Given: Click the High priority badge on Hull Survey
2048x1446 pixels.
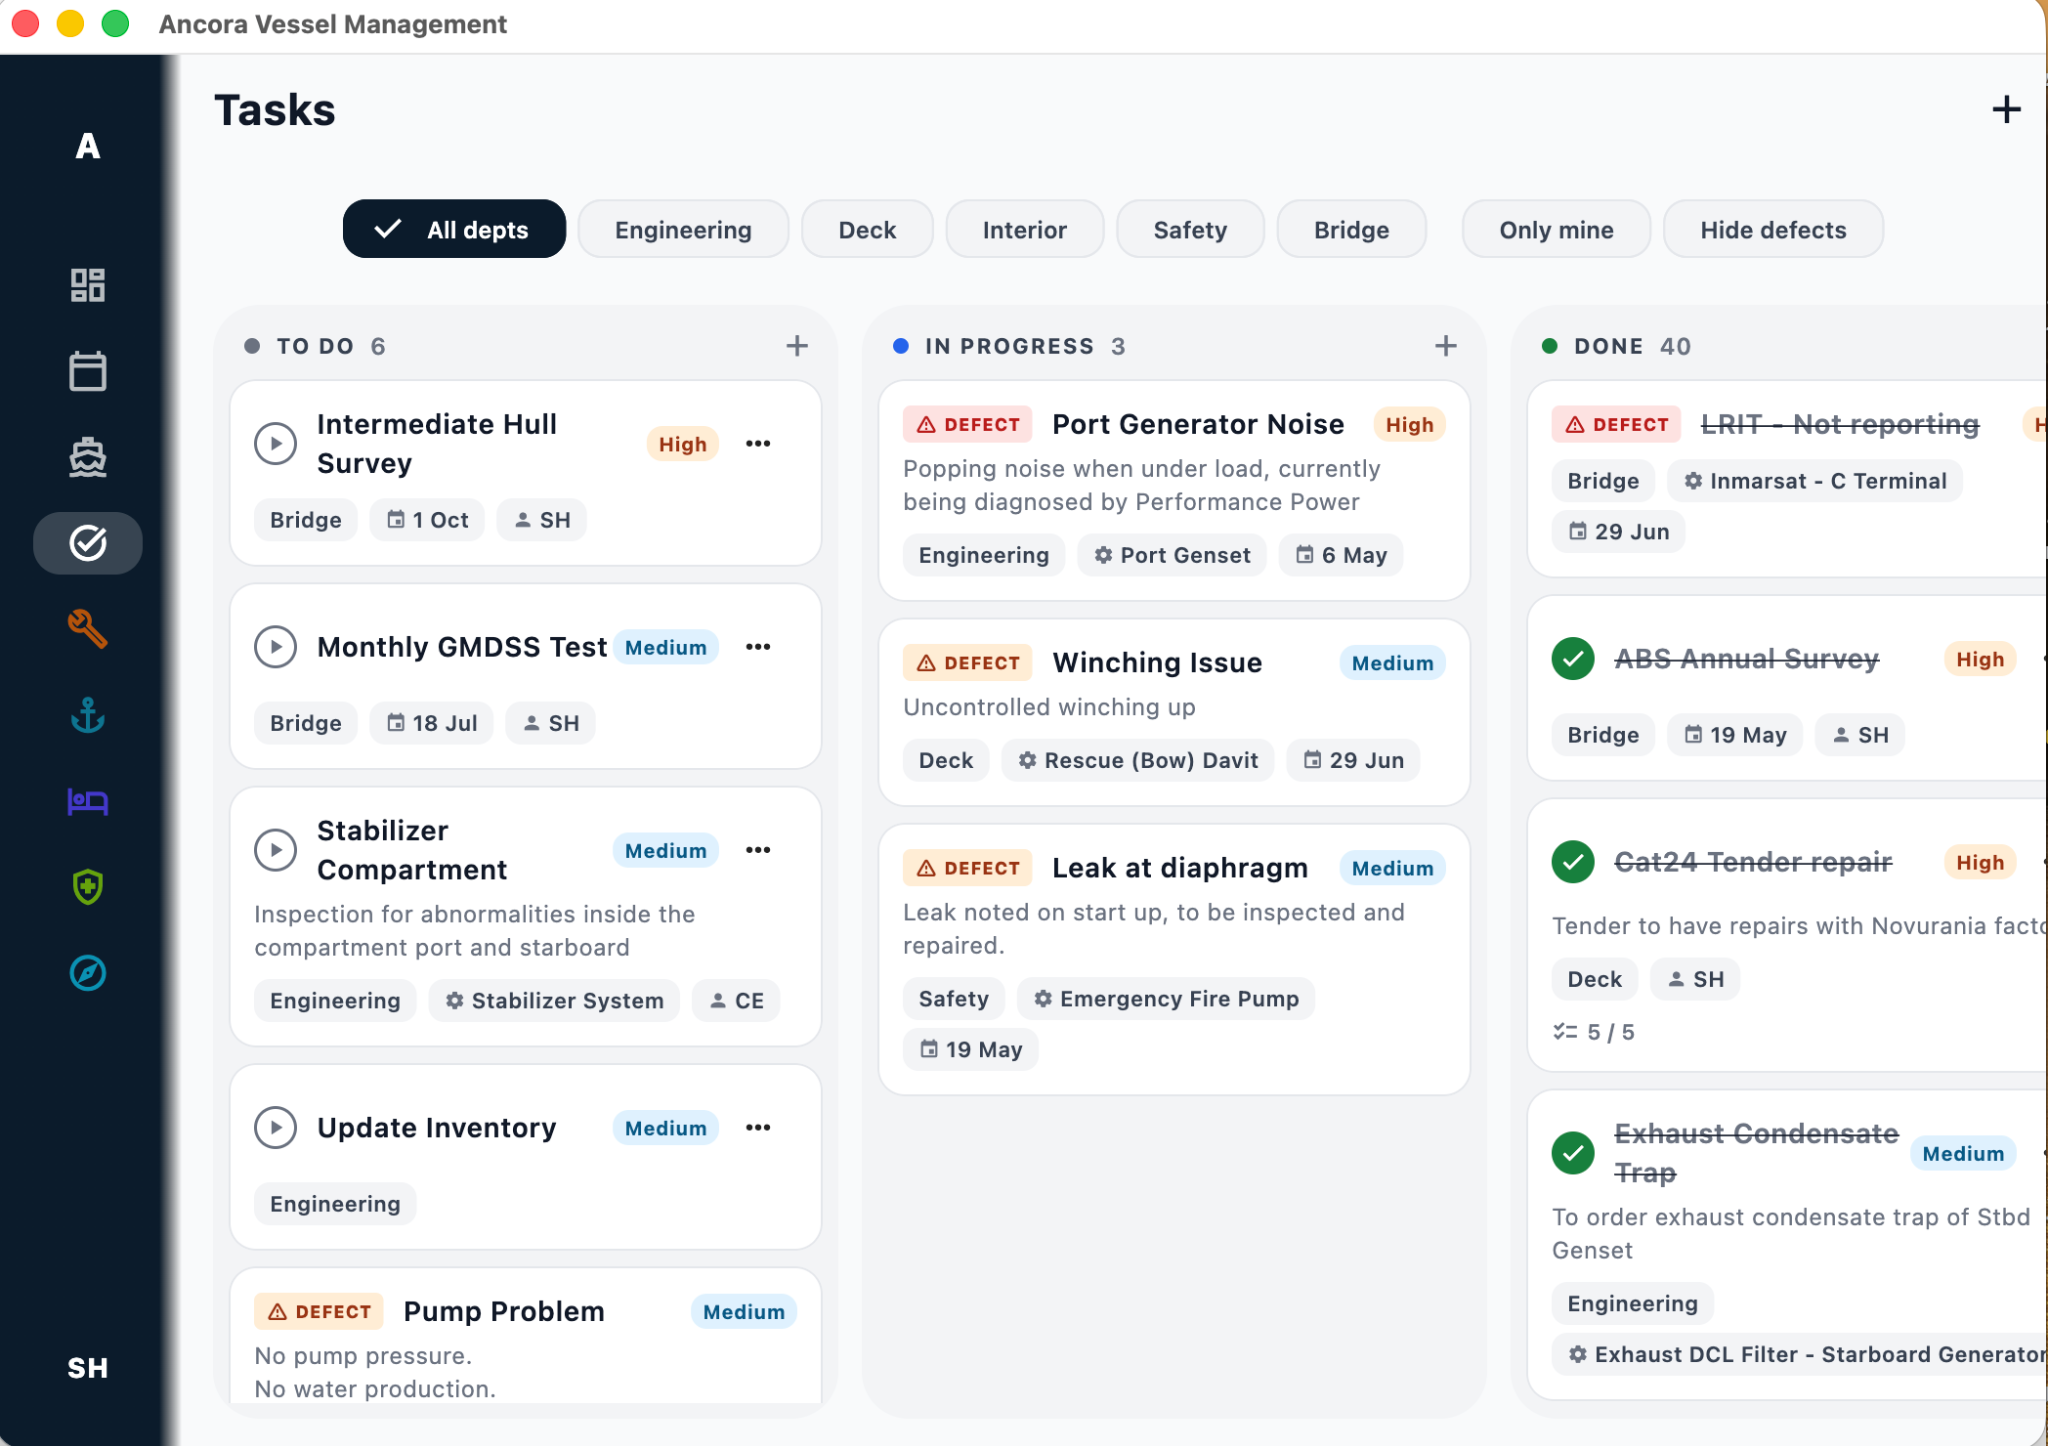Looking at the screenshot, I should pos(682,444).
